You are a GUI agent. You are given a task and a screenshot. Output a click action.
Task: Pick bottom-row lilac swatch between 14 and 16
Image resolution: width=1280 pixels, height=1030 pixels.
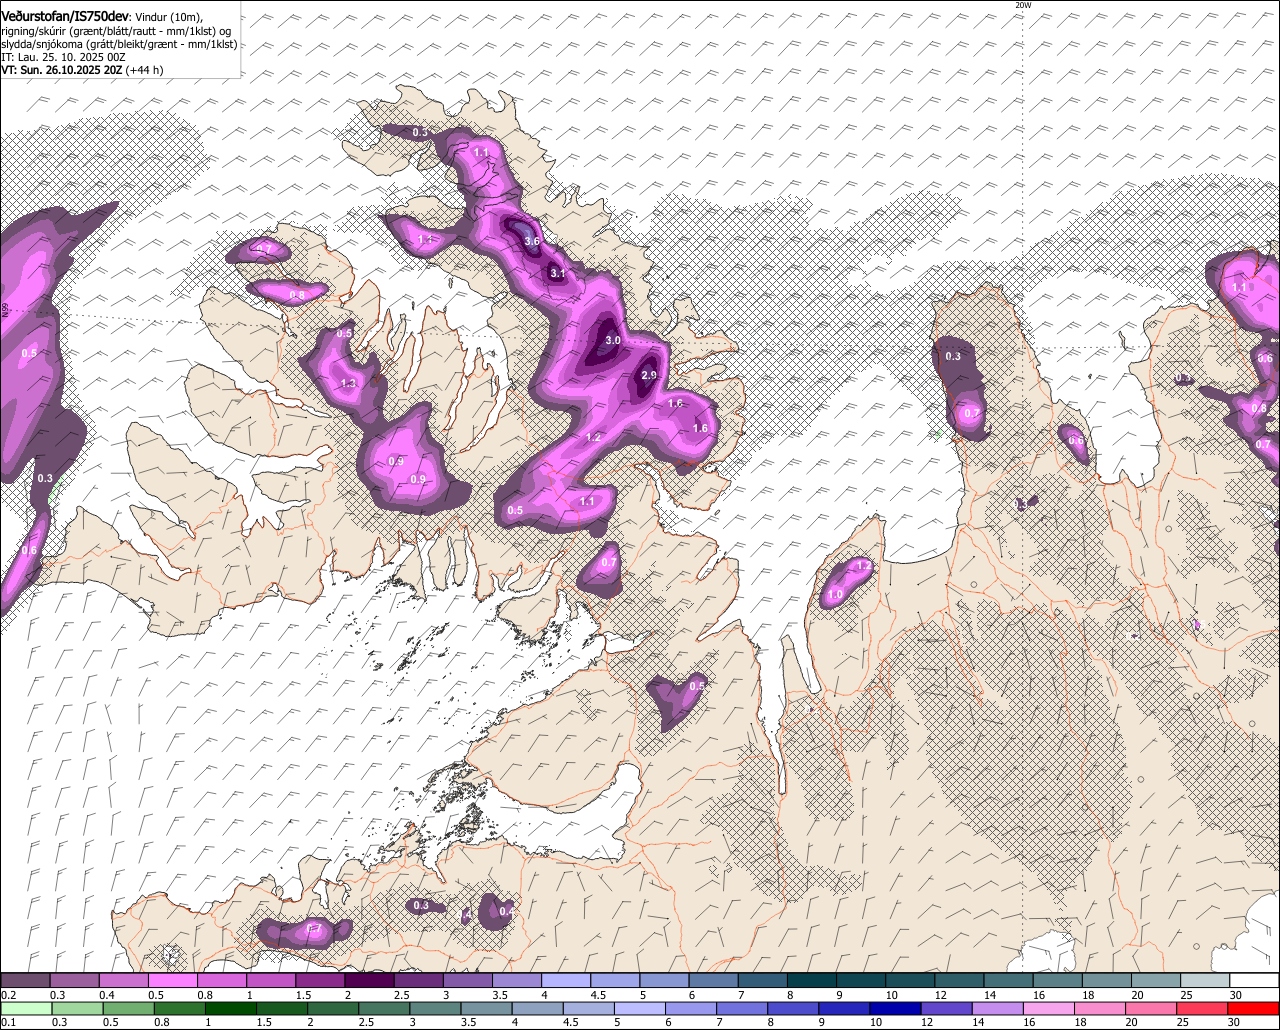[x=998, y=1008]
